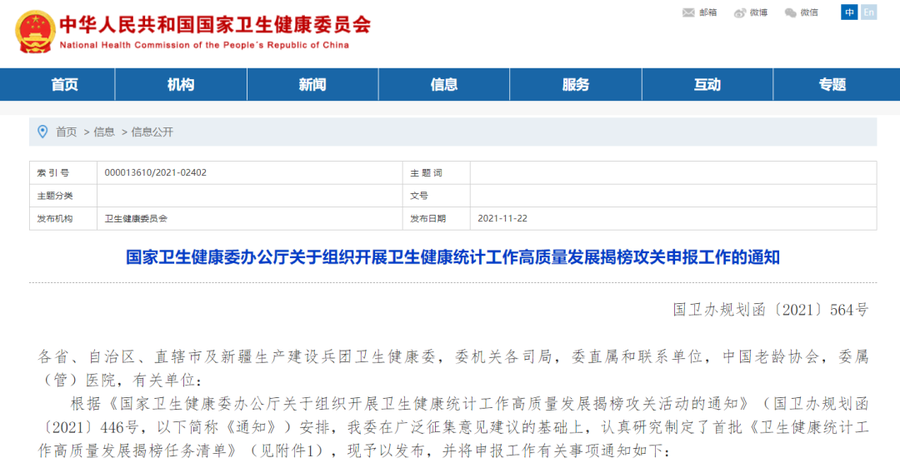Click the 主题分类 label cell
The image size is (900, 463).
[63, 196]
